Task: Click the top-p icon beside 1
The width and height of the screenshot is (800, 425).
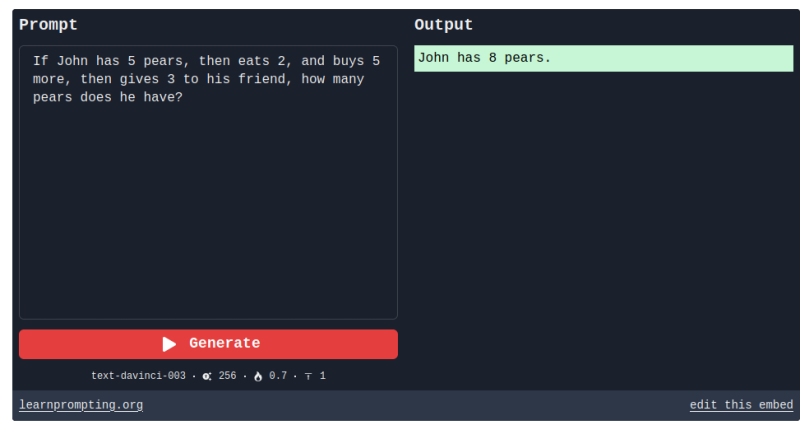Action: [x=309, y=376]
